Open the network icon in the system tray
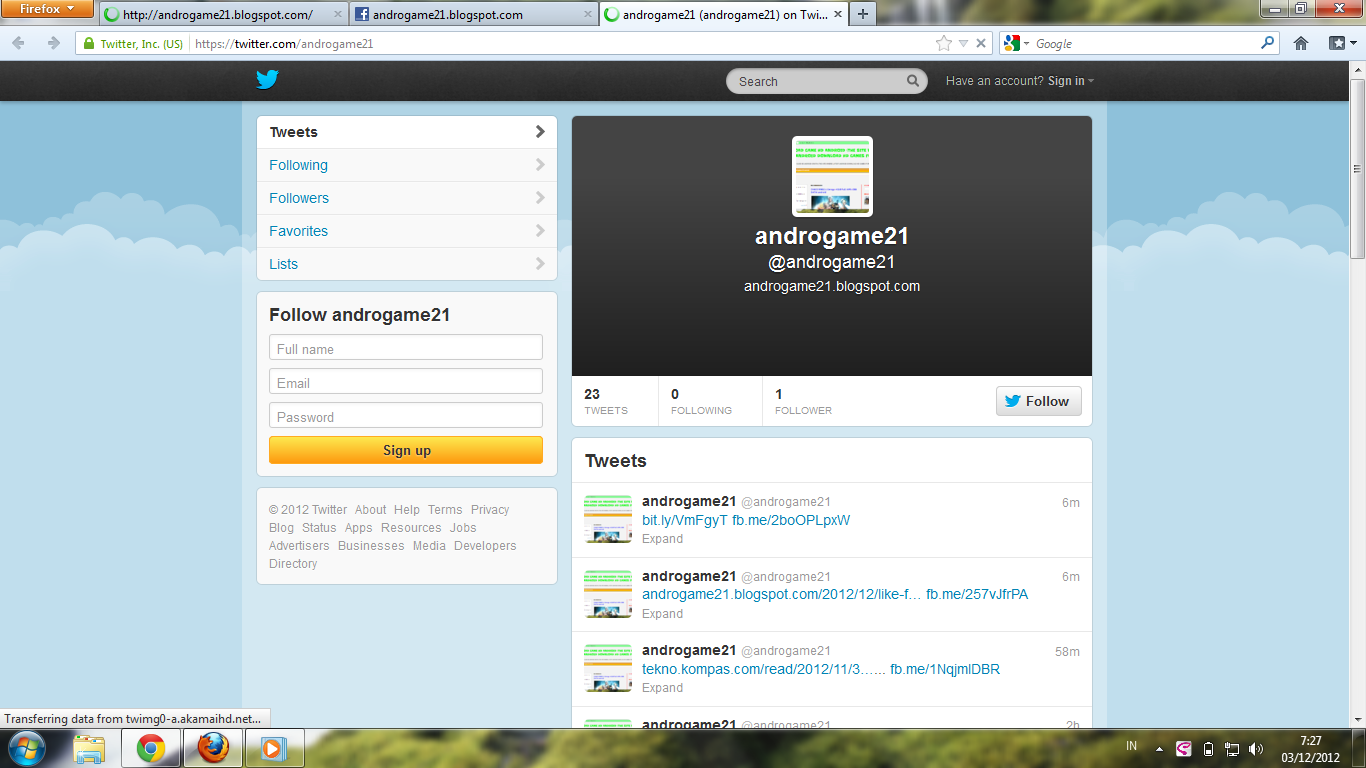The height and width of the screenshot is (768, 1366). pos(1232,748)
